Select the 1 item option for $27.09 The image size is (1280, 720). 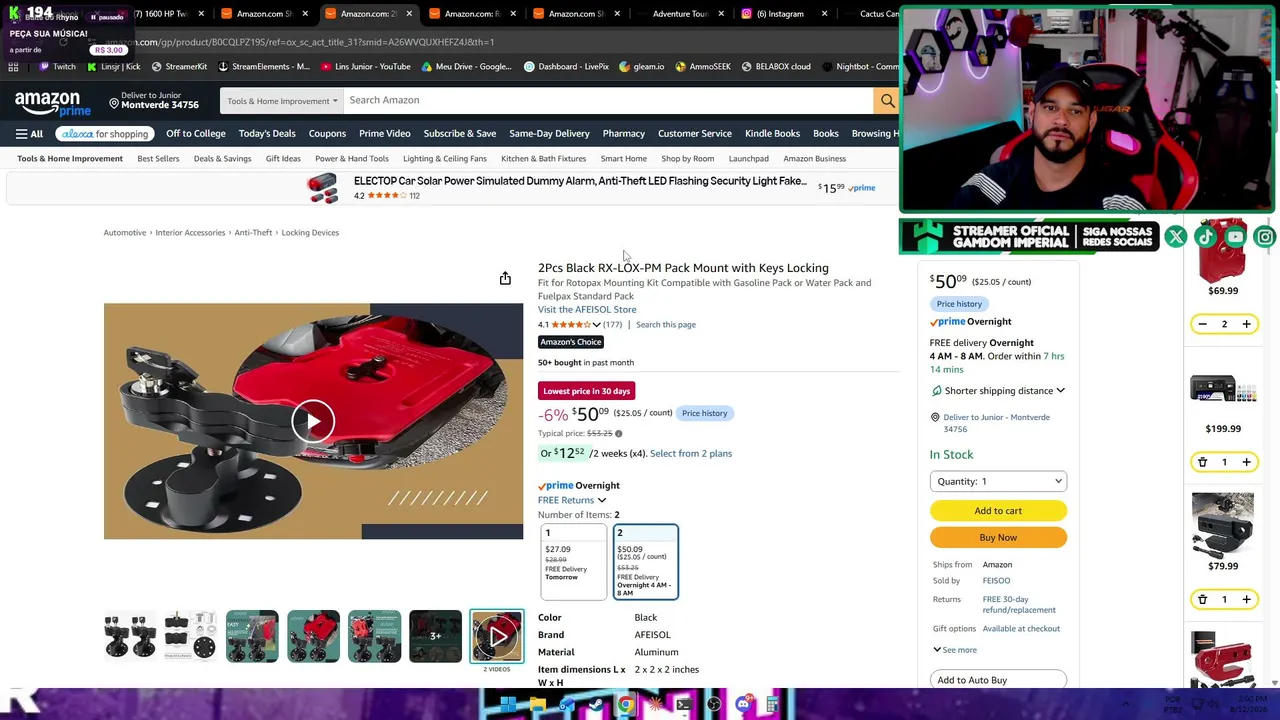click(x=573, y=562)
